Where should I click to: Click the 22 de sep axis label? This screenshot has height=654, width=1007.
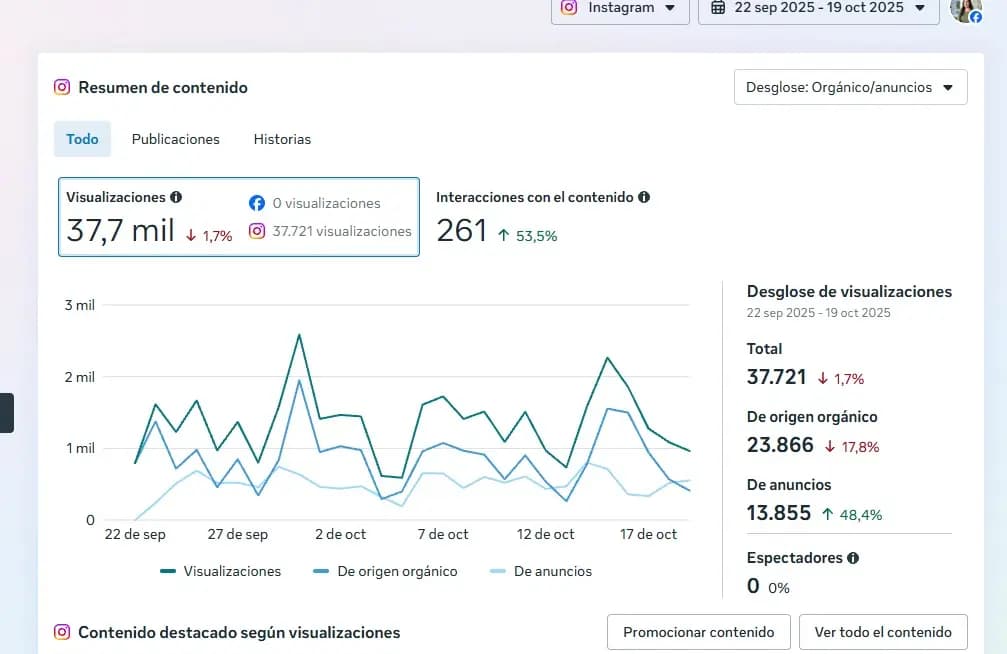tap(135, 534)
